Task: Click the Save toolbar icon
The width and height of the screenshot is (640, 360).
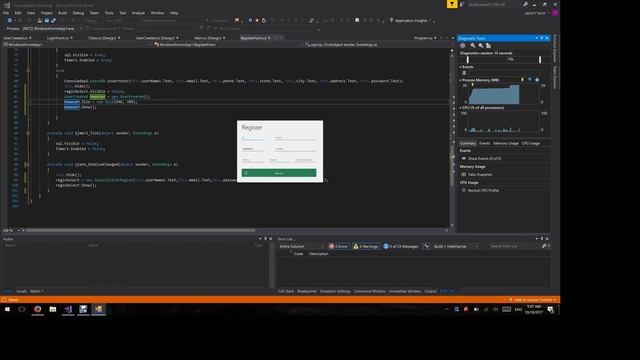Action: click(47, 20)
